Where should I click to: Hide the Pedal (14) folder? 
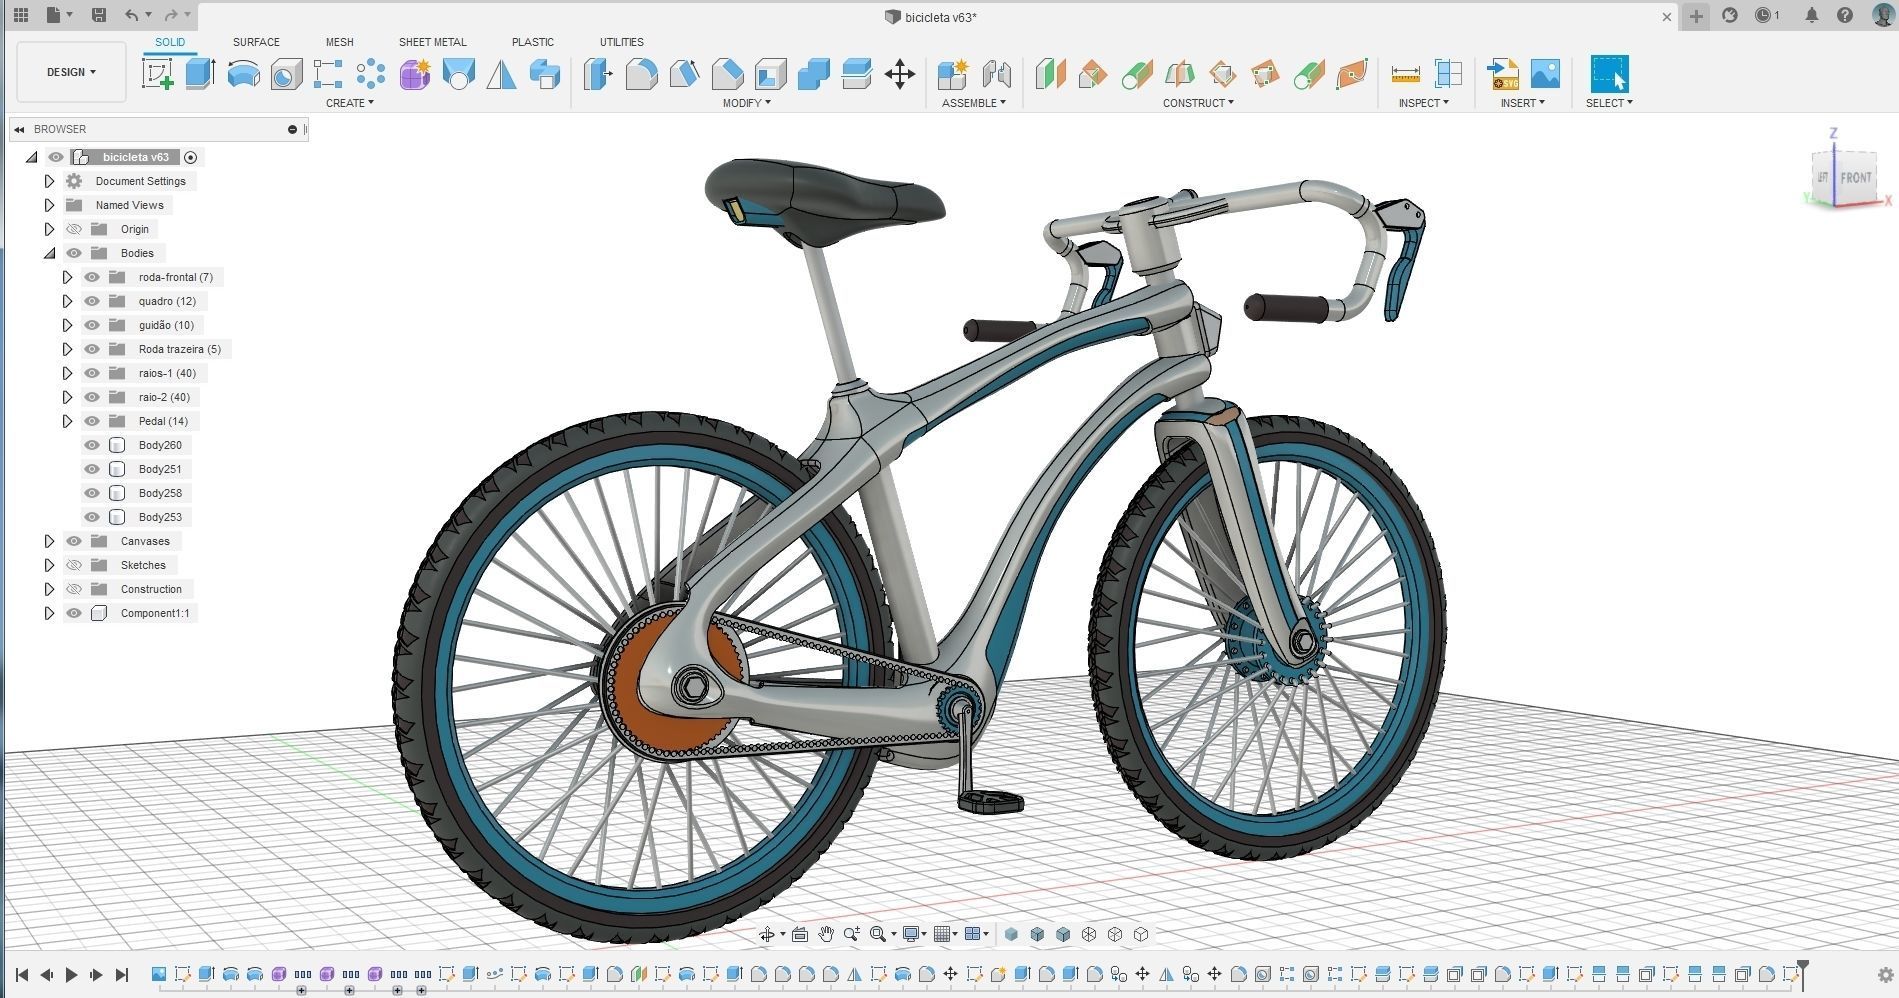tap(92, 421)
